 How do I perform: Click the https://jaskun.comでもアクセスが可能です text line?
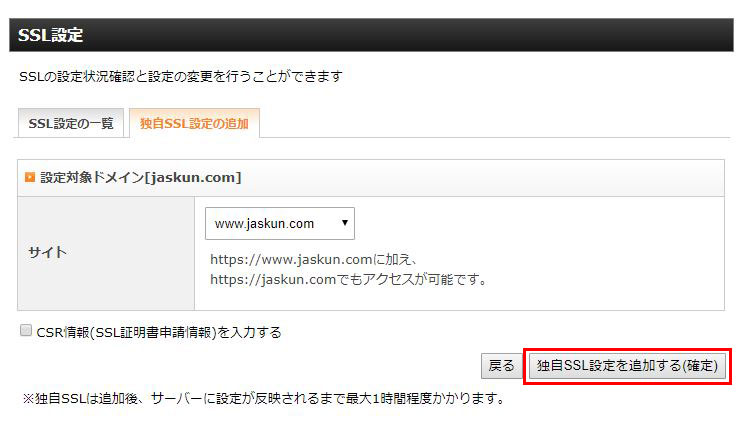pyautogui.click(x=348, y=279)
